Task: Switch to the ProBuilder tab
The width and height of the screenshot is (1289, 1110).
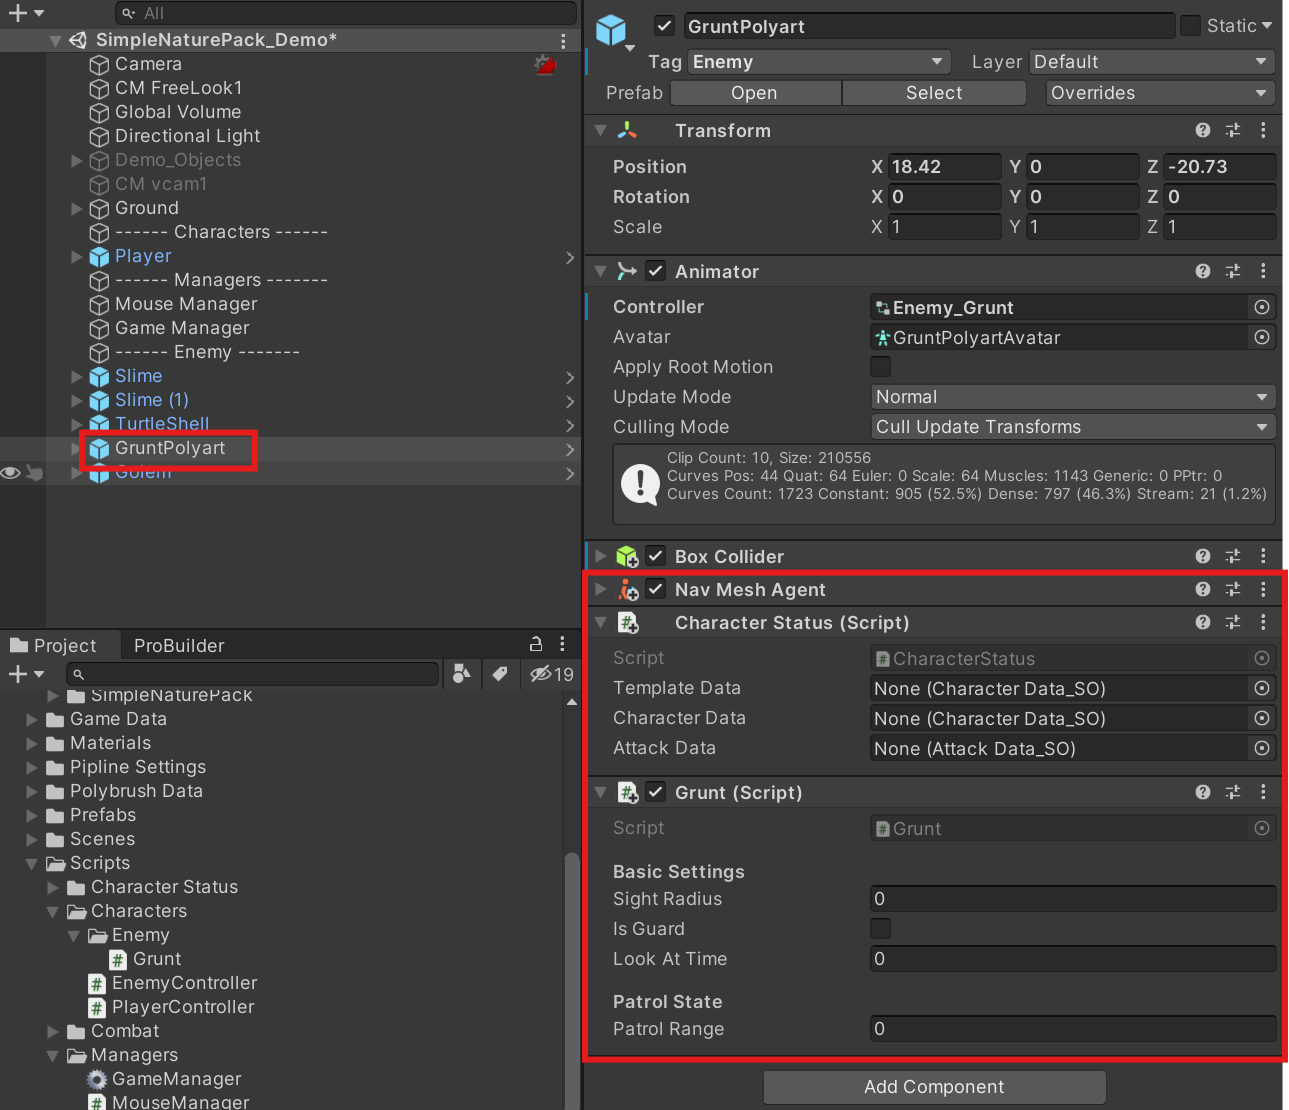Action: 179,645
